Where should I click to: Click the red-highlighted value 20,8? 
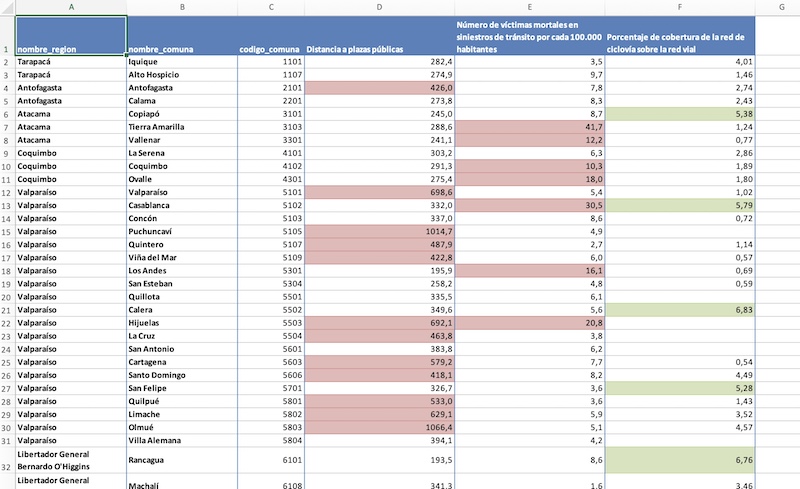(530, 323)
